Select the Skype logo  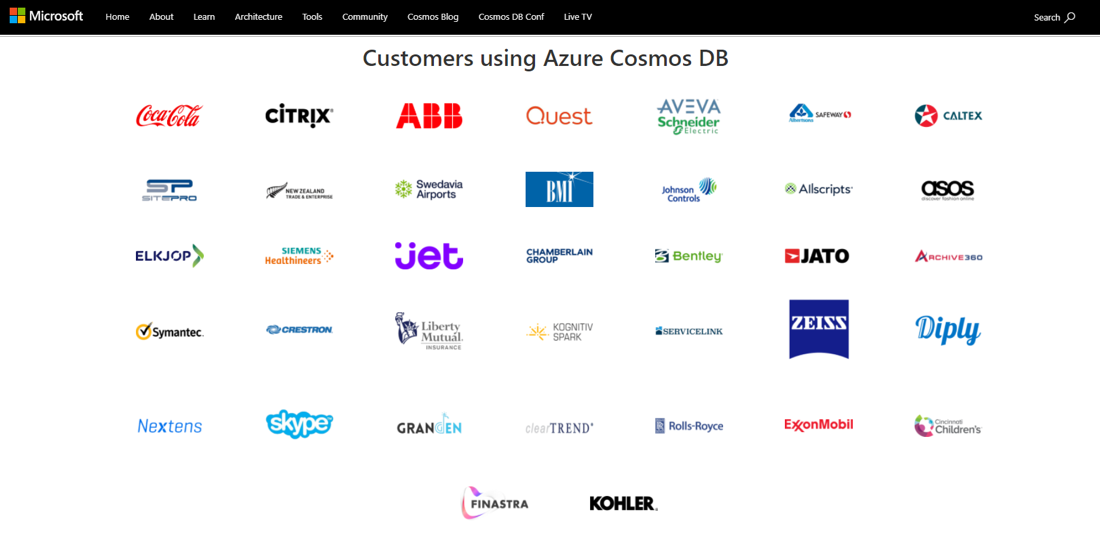[x=300, y=424]
